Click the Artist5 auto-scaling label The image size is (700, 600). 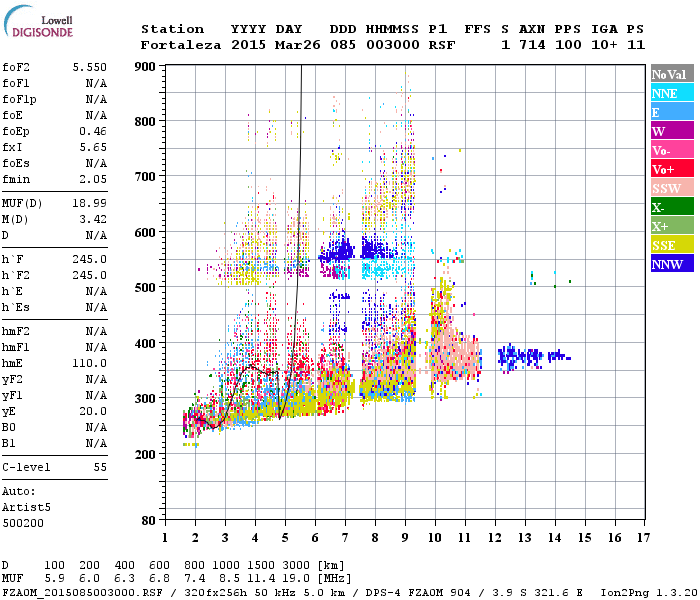(x=26, y=508)
